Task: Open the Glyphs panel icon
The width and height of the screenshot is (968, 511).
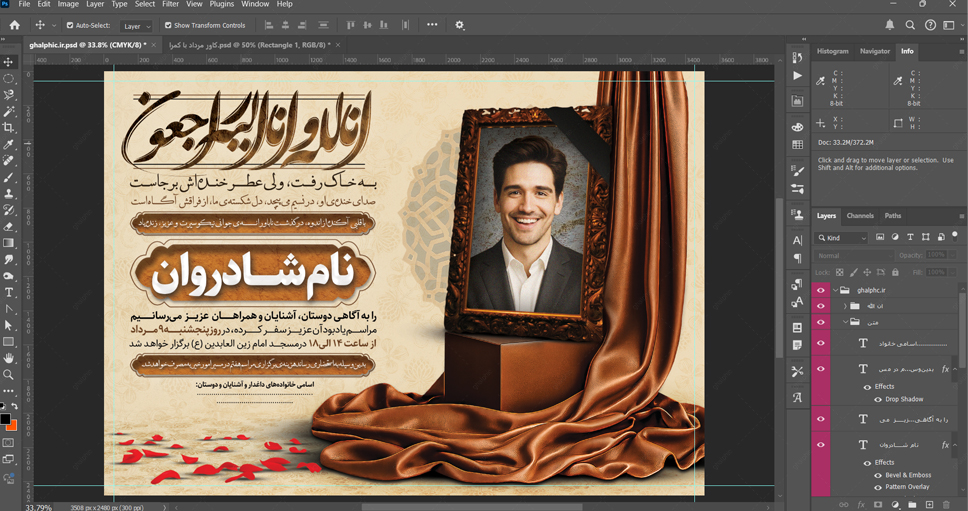Action: (x=797, y=397)
